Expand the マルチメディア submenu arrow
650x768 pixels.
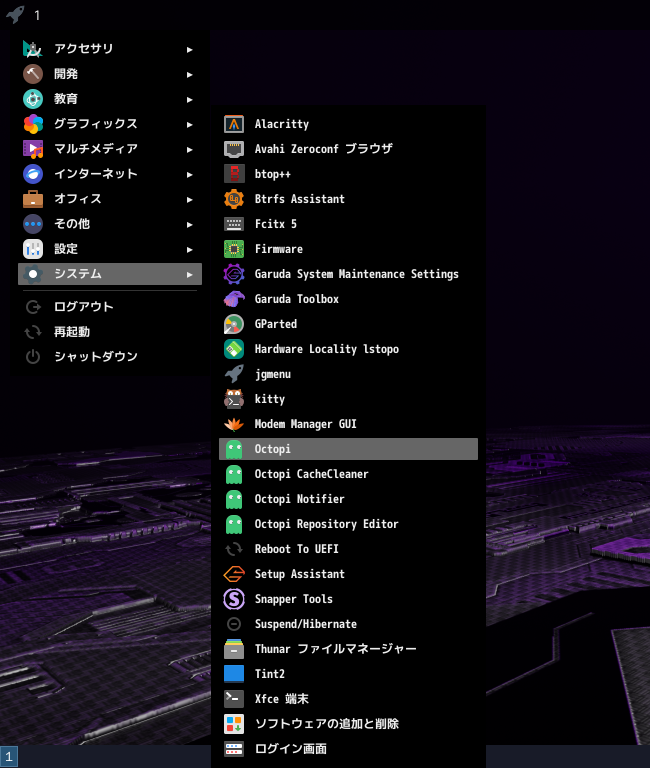[x=190, y=149]
